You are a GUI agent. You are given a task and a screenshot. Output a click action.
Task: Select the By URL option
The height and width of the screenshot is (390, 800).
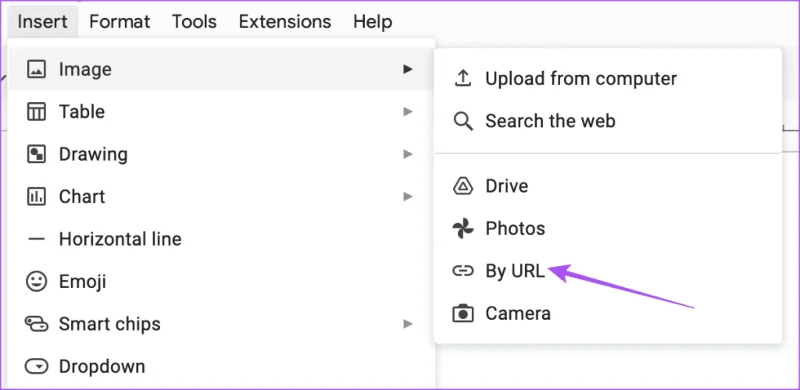608,271
